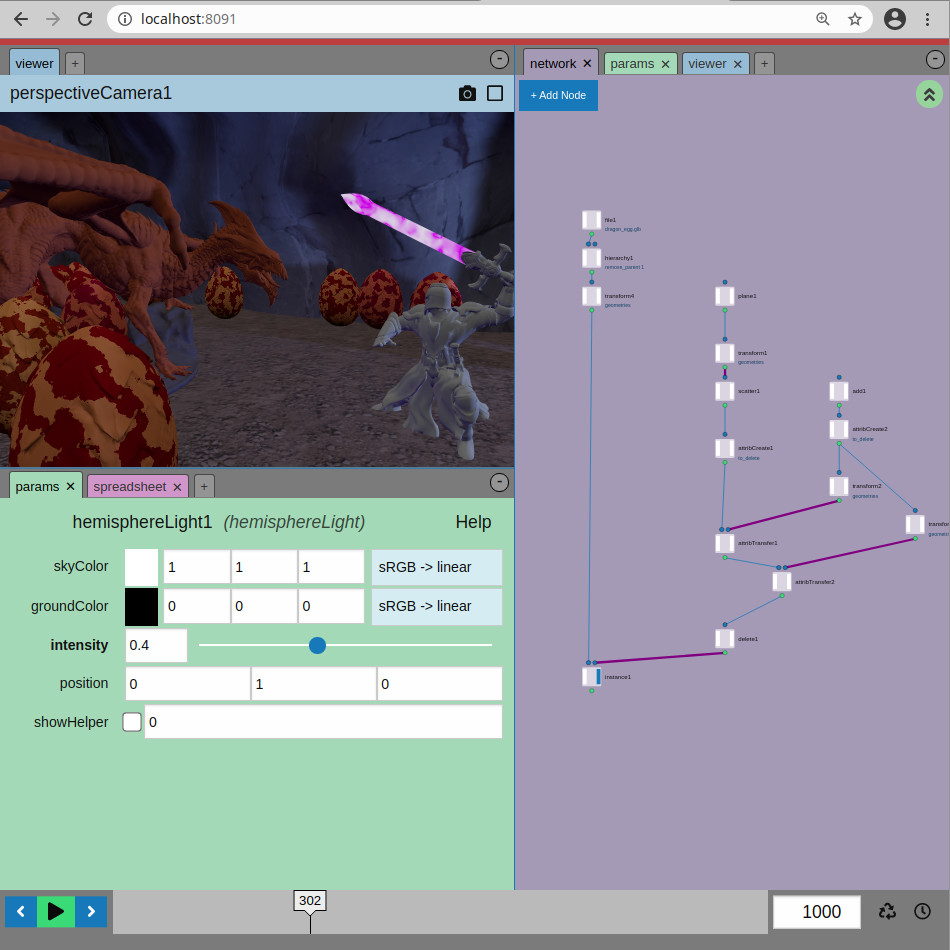Click perspectiveCamera1 camera title

coord(91,93)
